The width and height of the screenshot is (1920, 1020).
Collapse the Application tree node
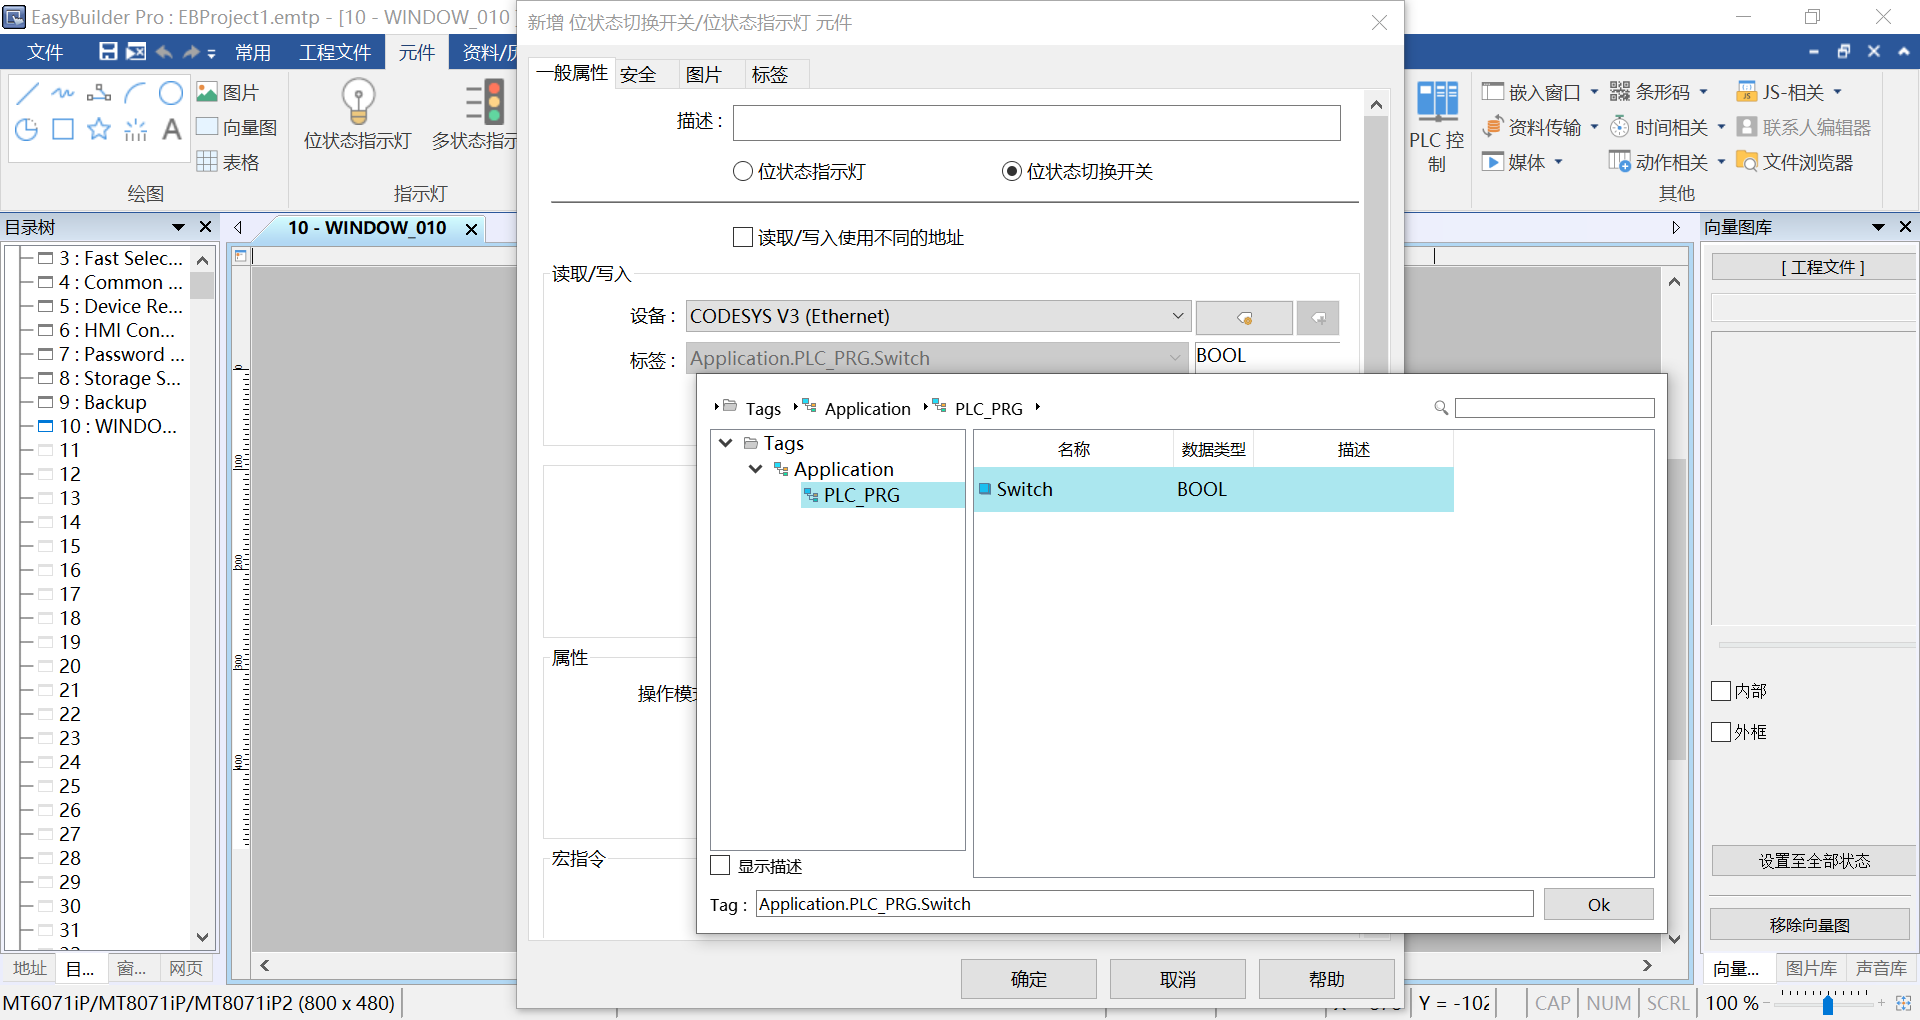coord(756,469)
